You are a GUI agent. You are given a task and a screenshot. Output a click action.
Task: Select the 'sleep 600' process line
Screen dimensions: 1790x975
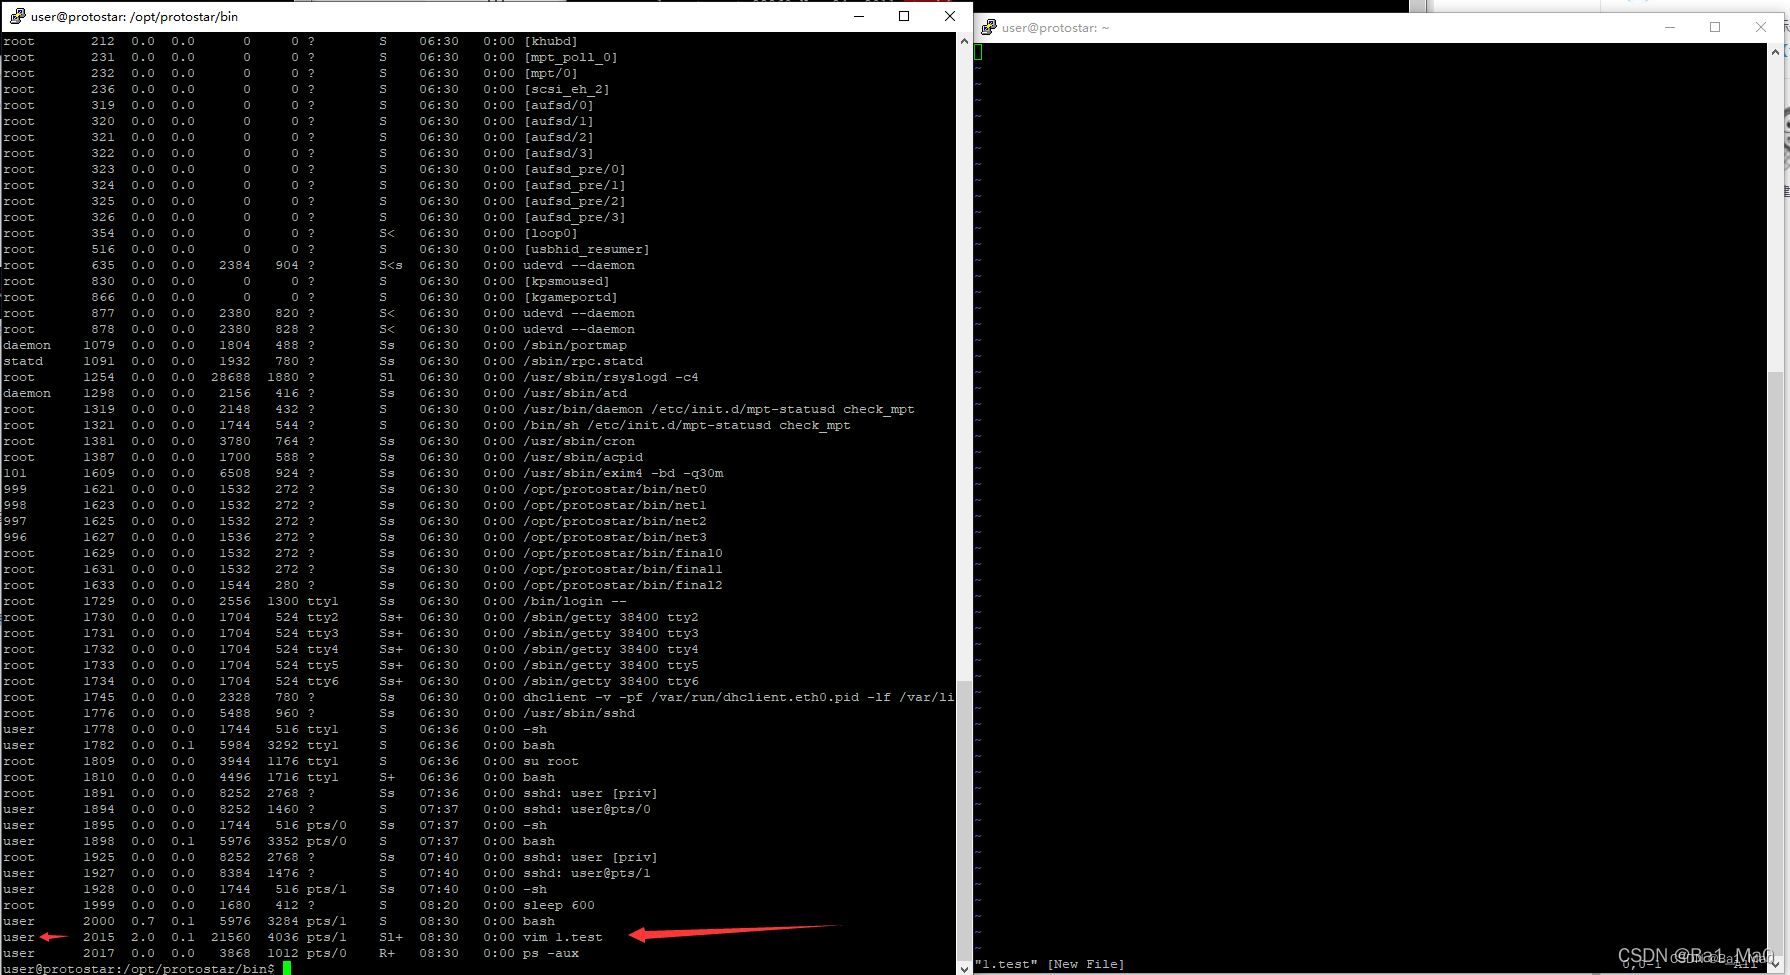coord(560,905)
